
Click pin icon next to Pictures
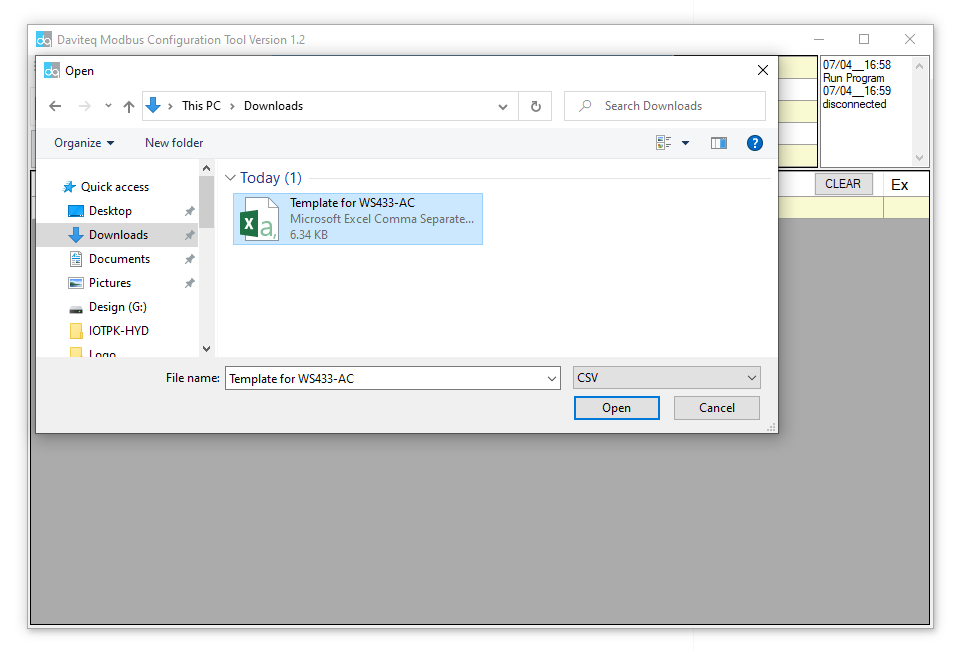190,283
